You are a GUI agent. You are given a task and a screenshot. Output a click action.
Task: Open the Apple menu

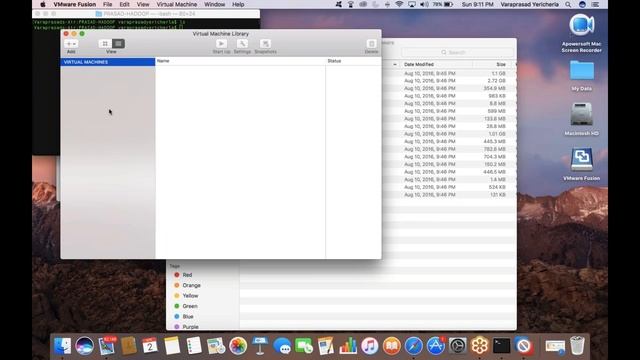click(x=43, y=4)
